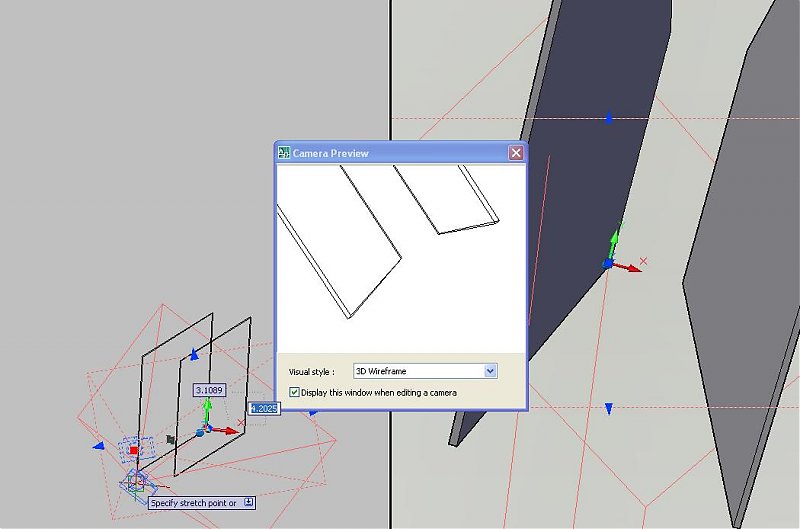Click the highlighted 4.2025 dynamic input field

[264, 409]
